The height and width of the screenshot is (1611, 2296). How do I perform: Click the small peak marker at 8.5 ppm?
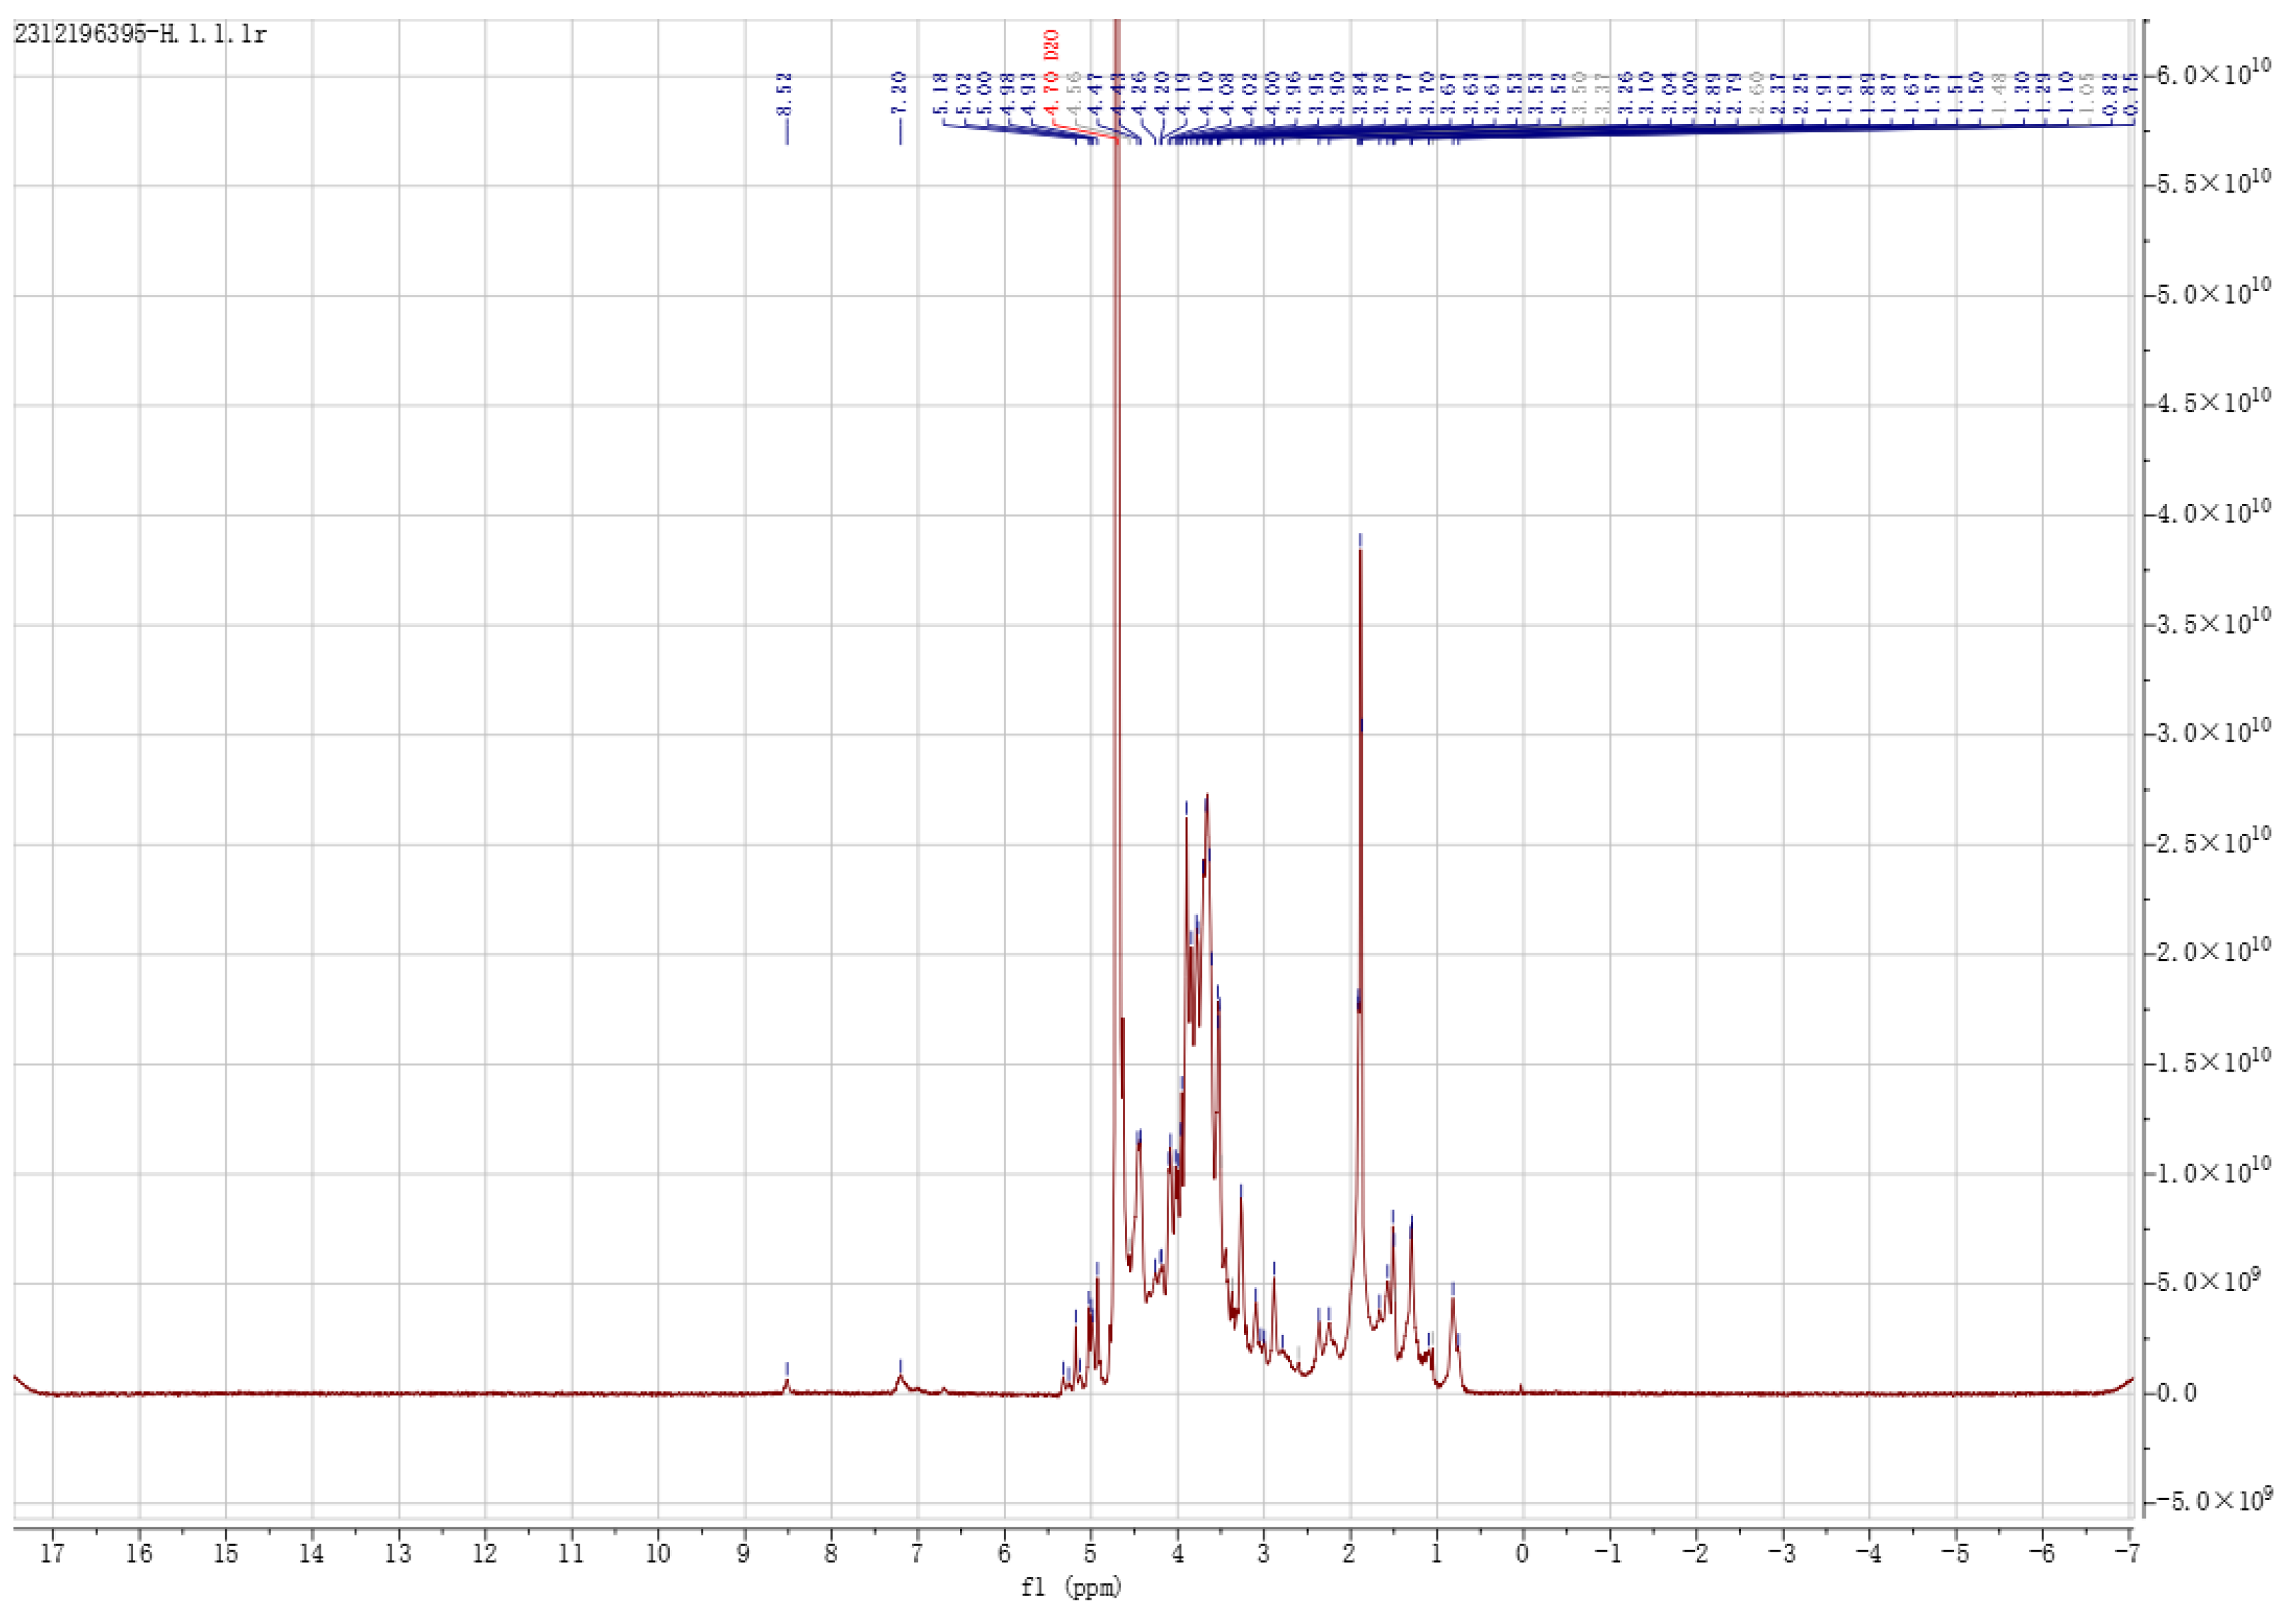787,1369
